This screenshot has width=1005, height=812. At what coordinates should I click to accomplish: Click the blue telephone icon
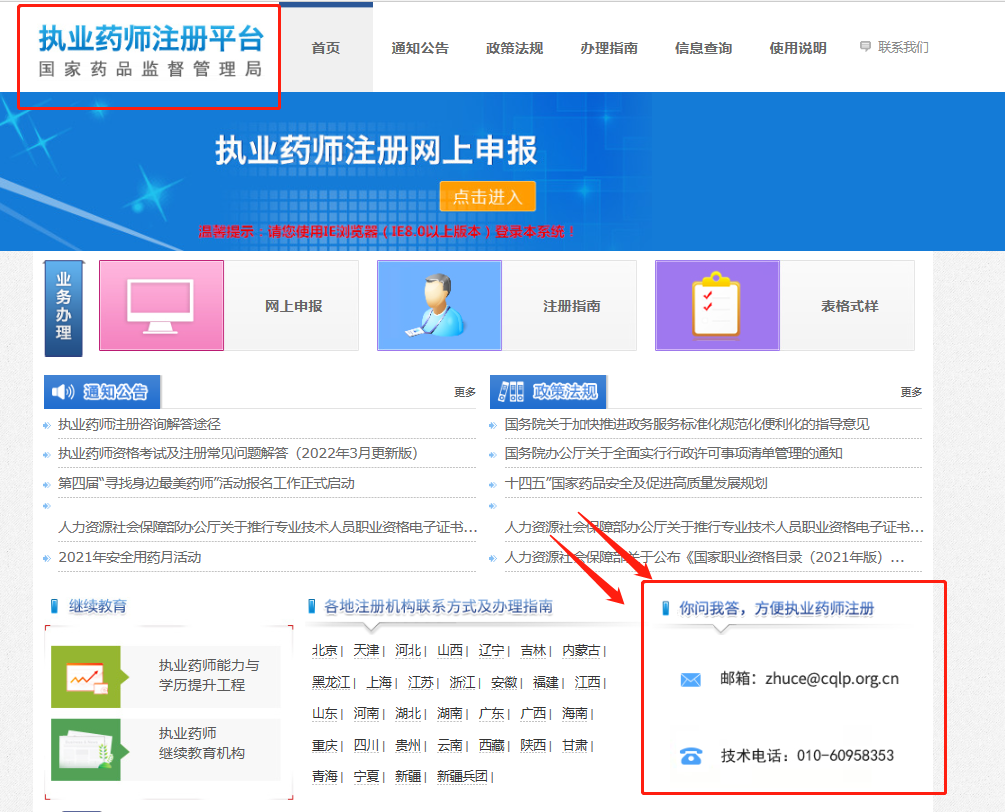coord(690,756)
